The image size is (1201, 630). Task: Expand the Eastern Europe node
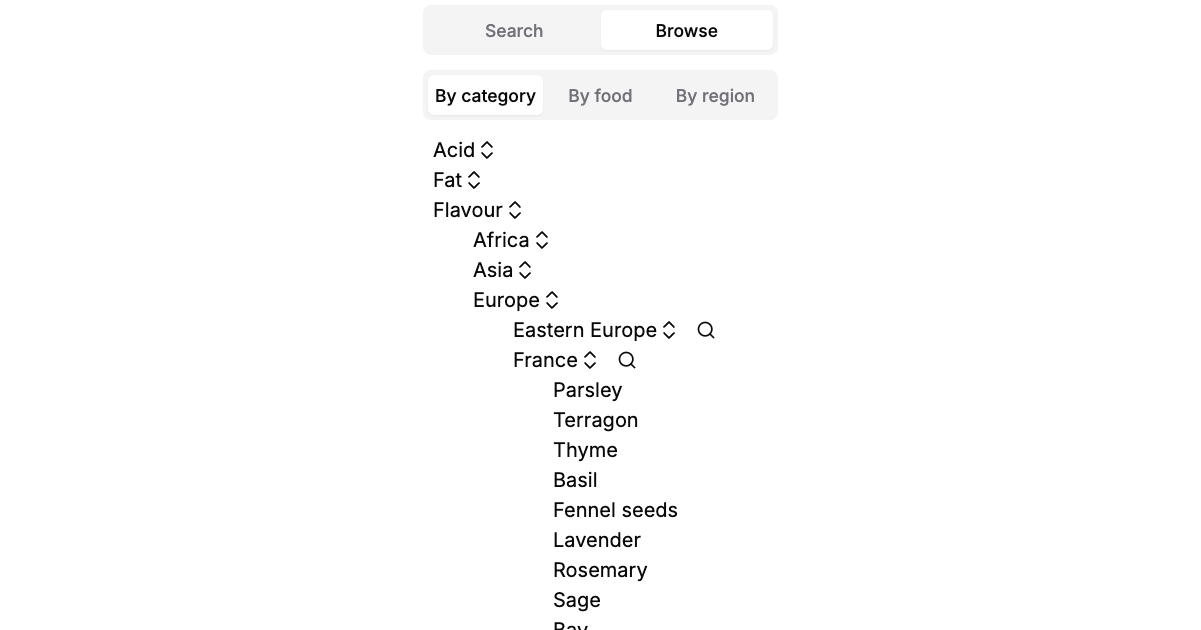pyautogui.click(x=669, y=330)
